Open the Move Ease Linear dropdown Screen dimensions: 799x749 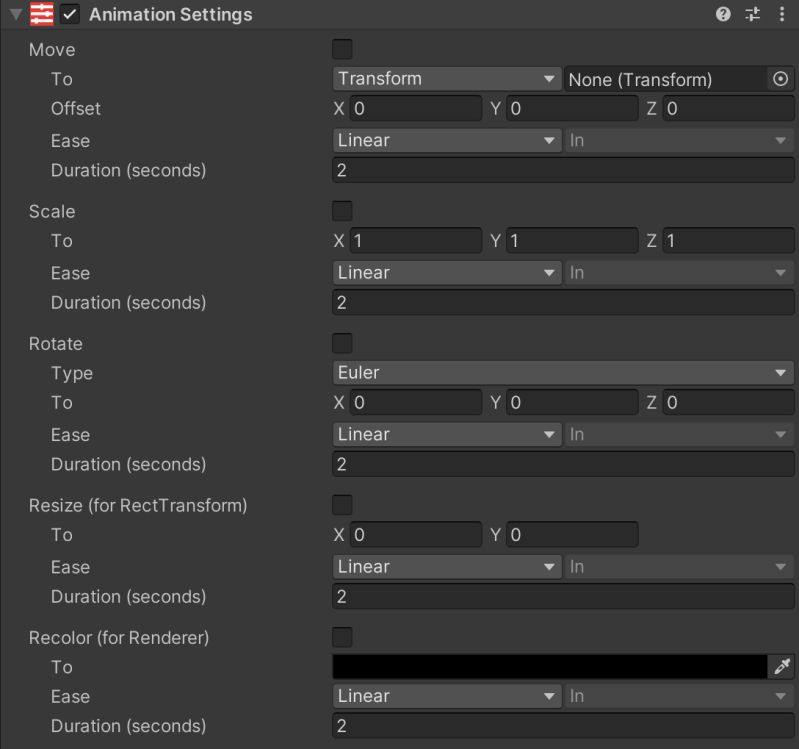[x=447, y=140]
